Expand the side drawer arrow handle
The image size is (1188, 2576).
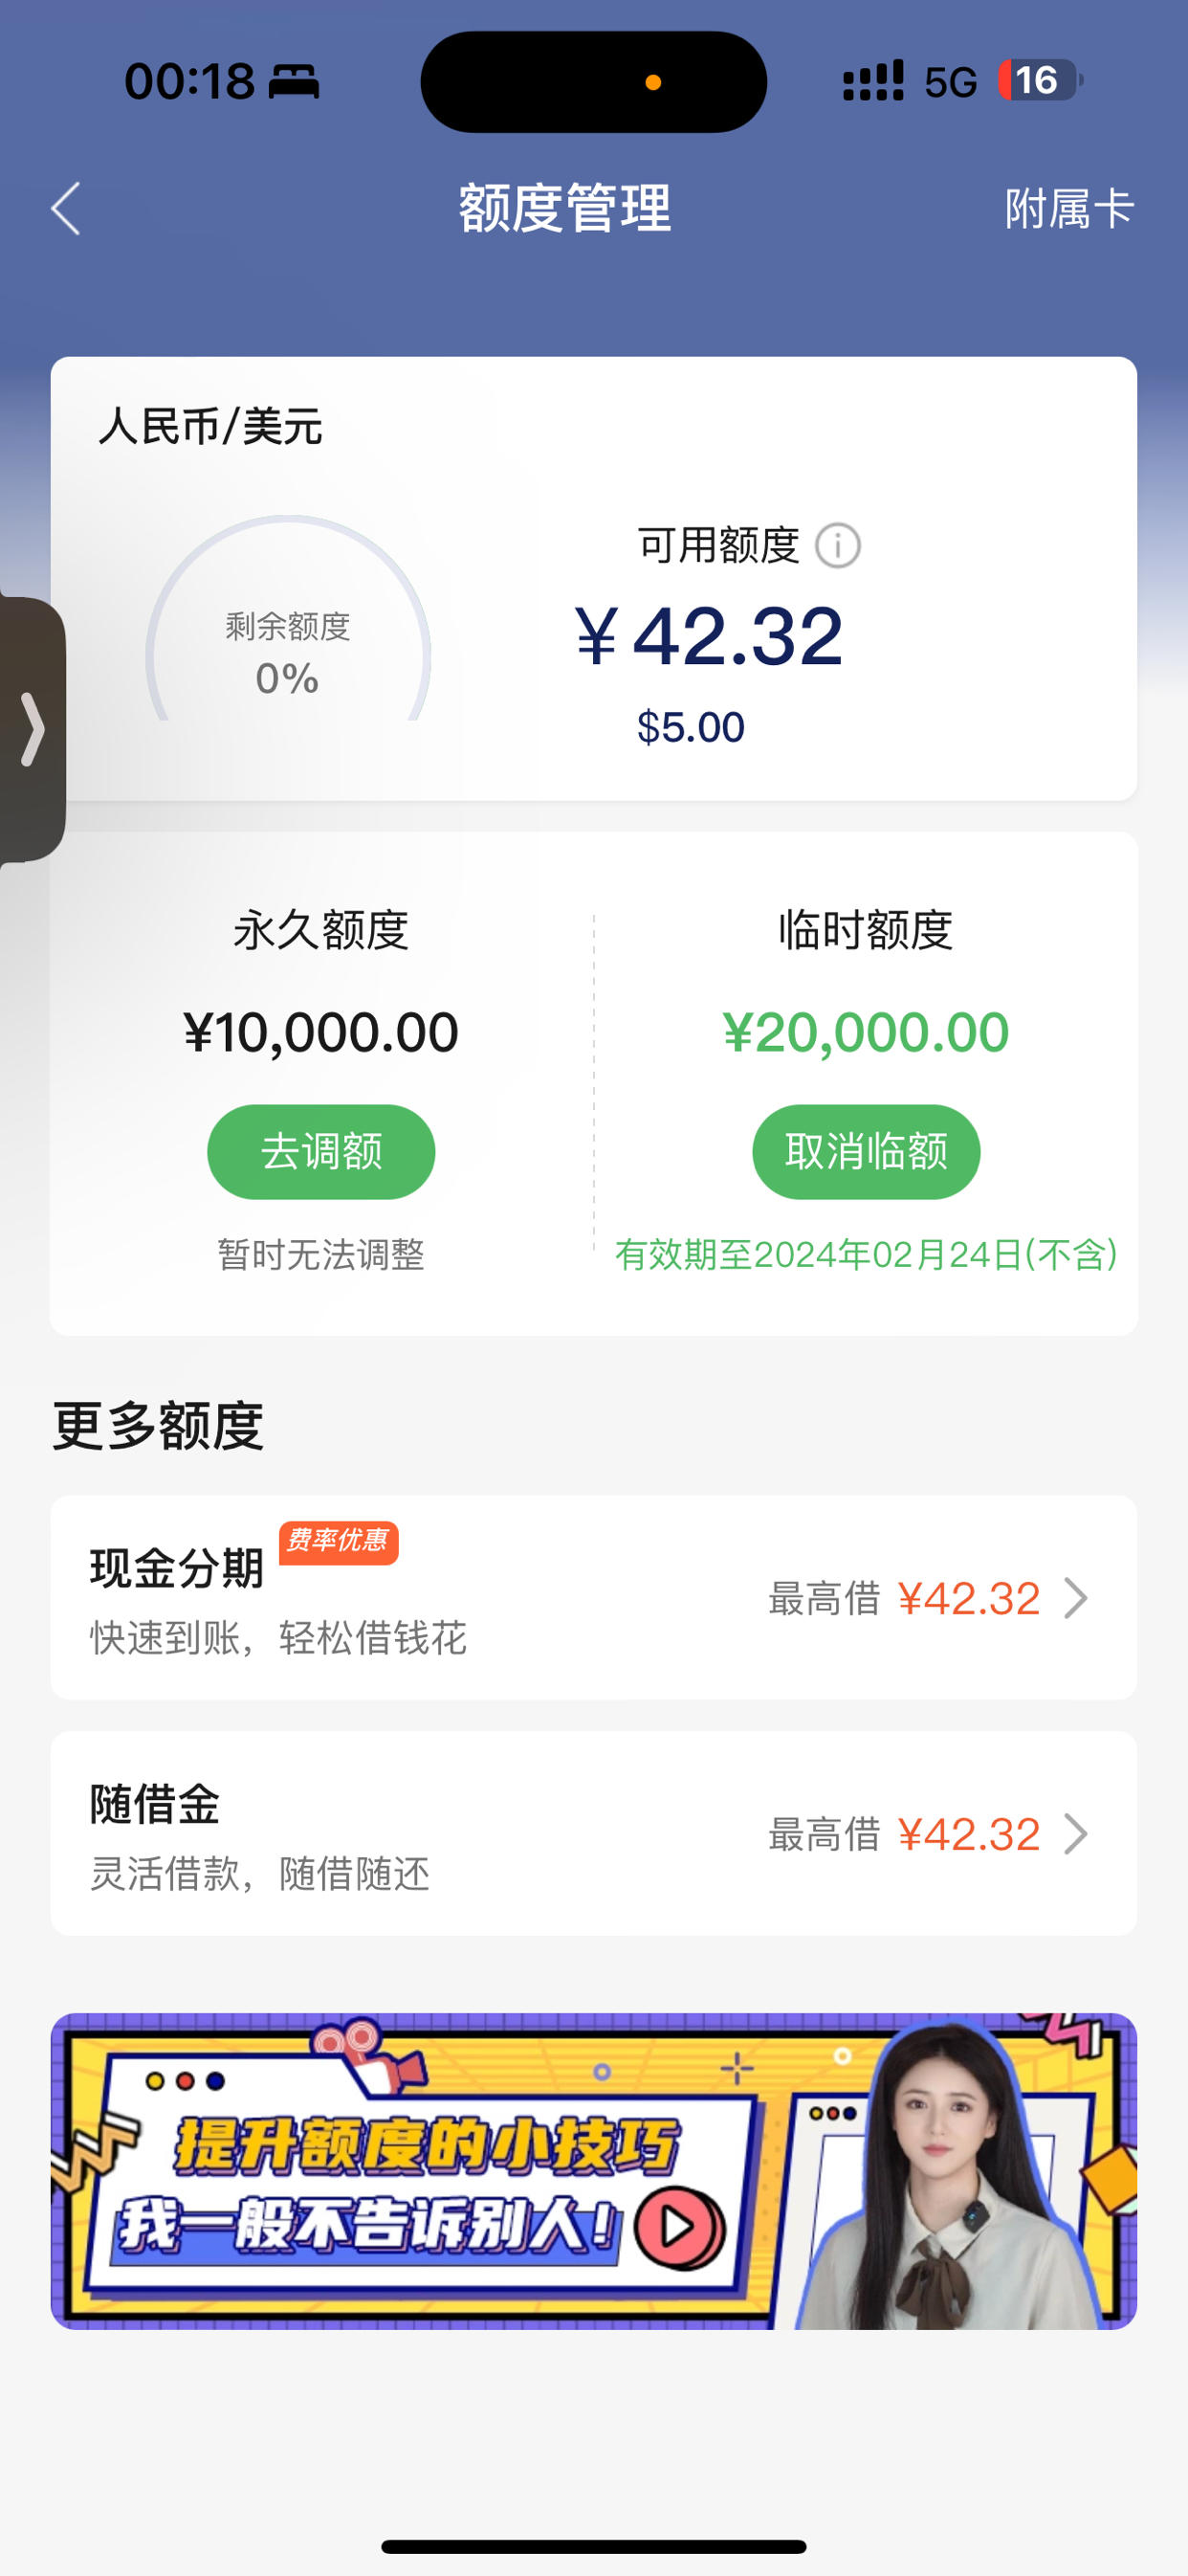tap(32, 729)
